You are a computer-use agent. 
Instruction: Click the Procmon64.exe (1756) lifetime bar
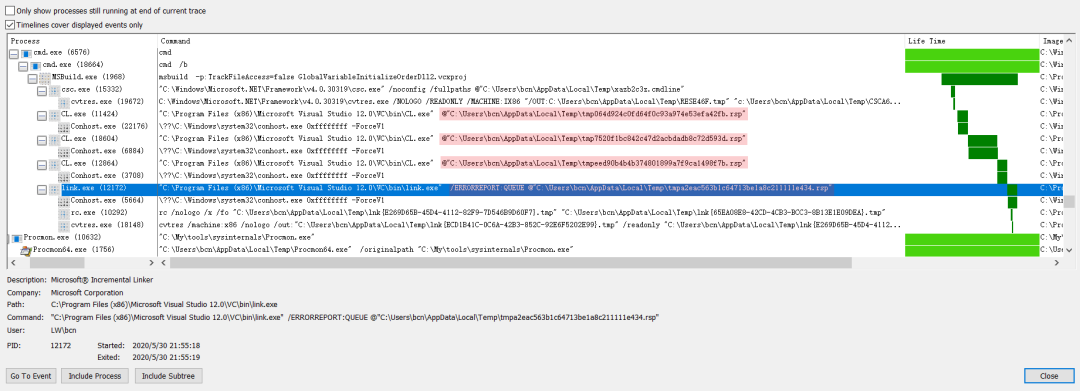[972, 251]
